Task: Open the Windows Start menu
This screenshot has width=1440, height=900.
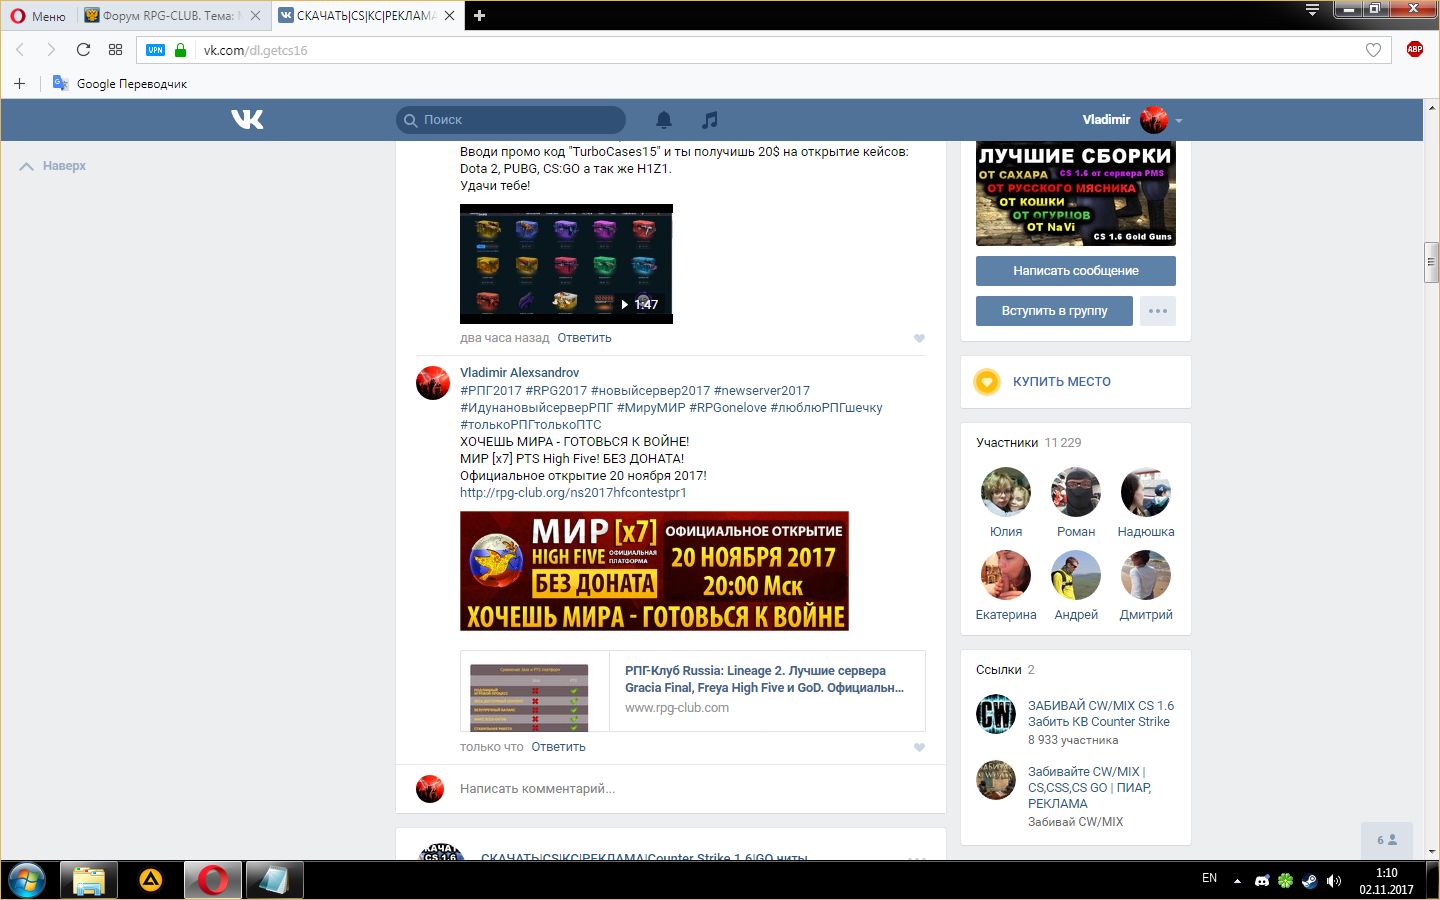Action: tap(27, 880)
